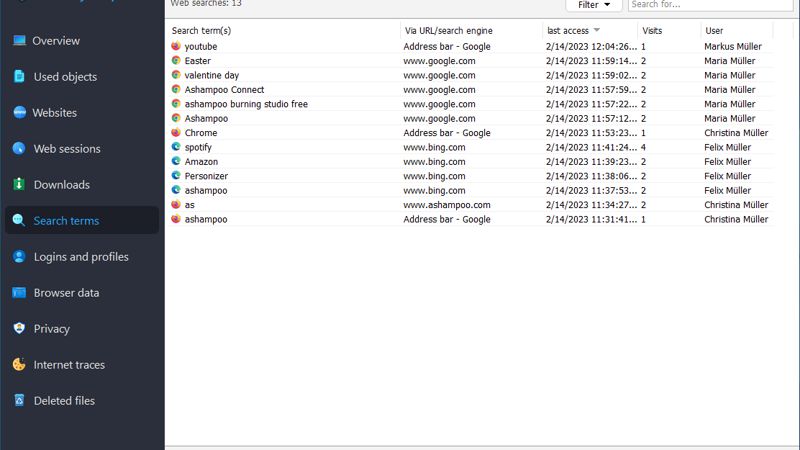The image size is (800, 450).
Task: Click www.ashampoo.com in the URL column
Action: click(x=447, y=205)
